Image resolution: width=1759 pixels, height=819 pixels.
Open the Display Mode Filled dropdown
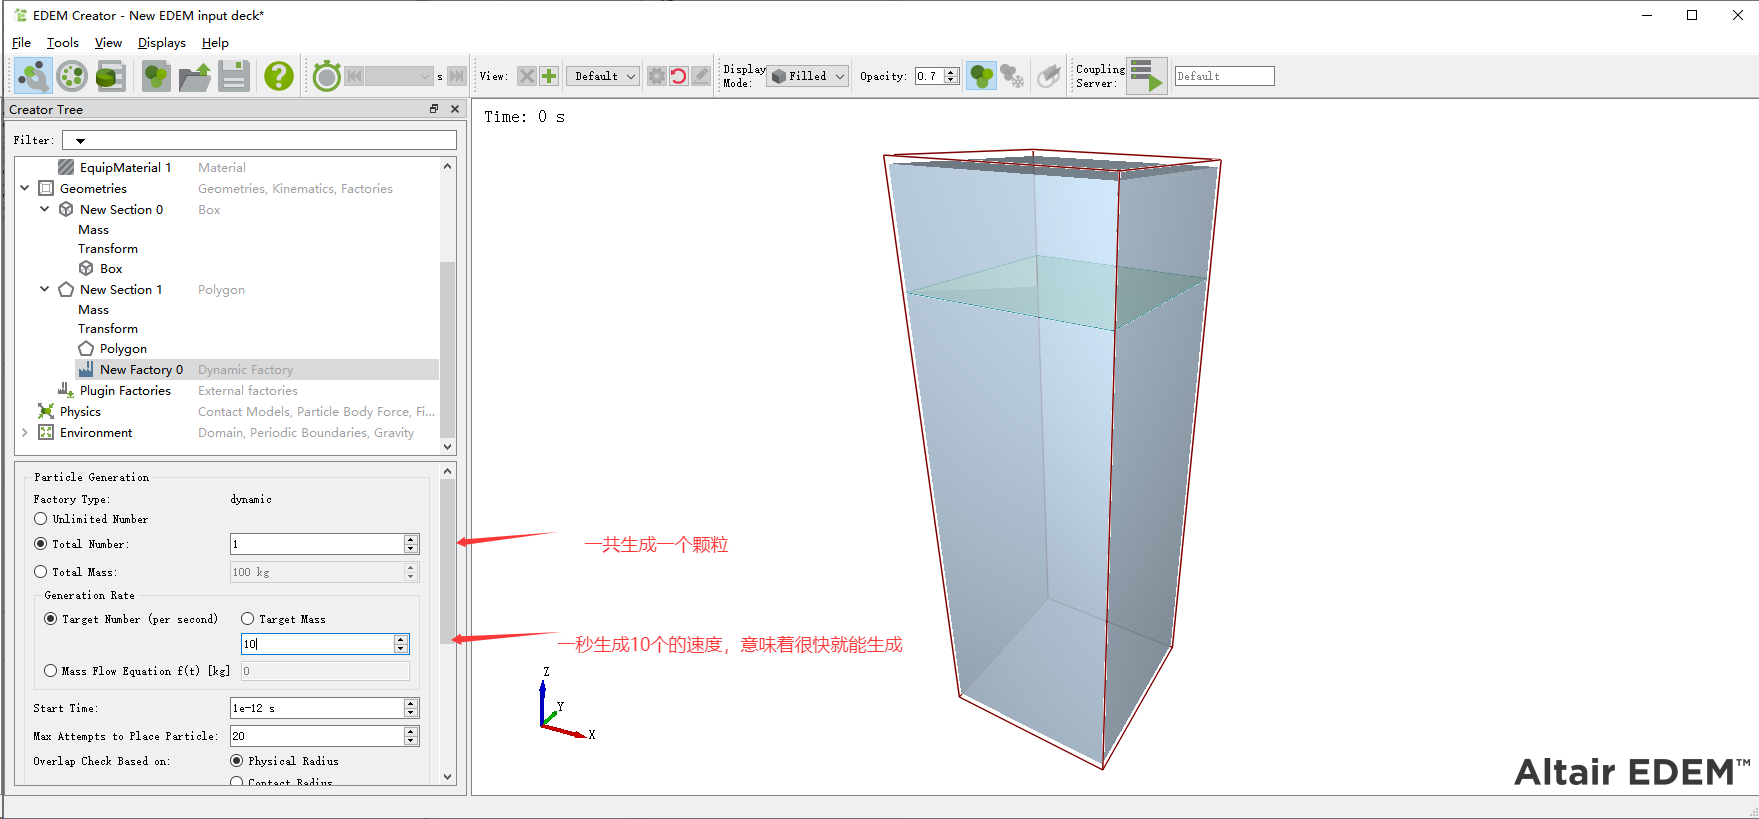click(808, 76)
